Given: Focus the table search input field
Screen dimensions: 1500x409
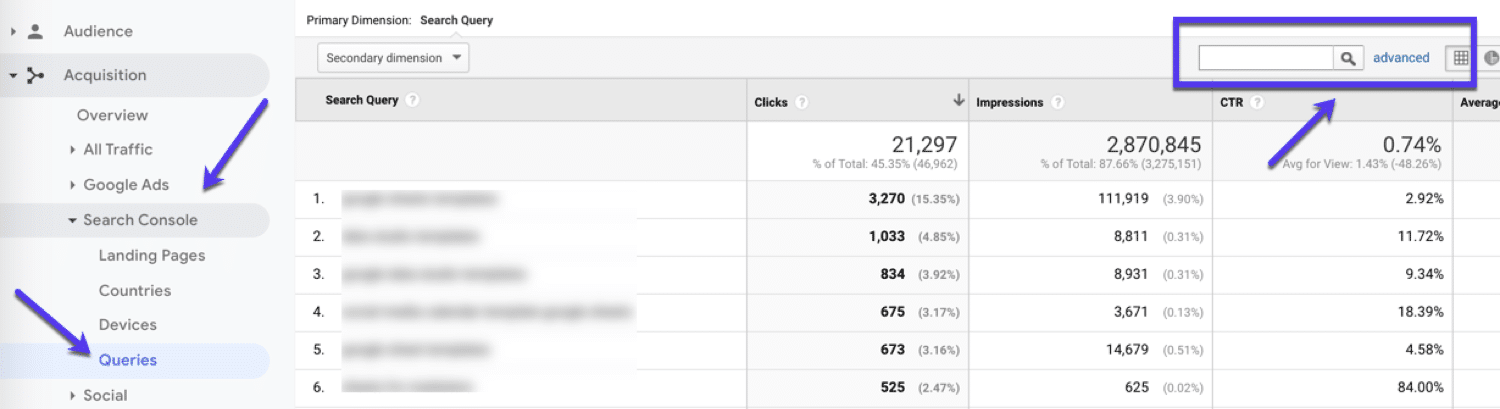Looking at the screenshot, I should pos(1267,58).
